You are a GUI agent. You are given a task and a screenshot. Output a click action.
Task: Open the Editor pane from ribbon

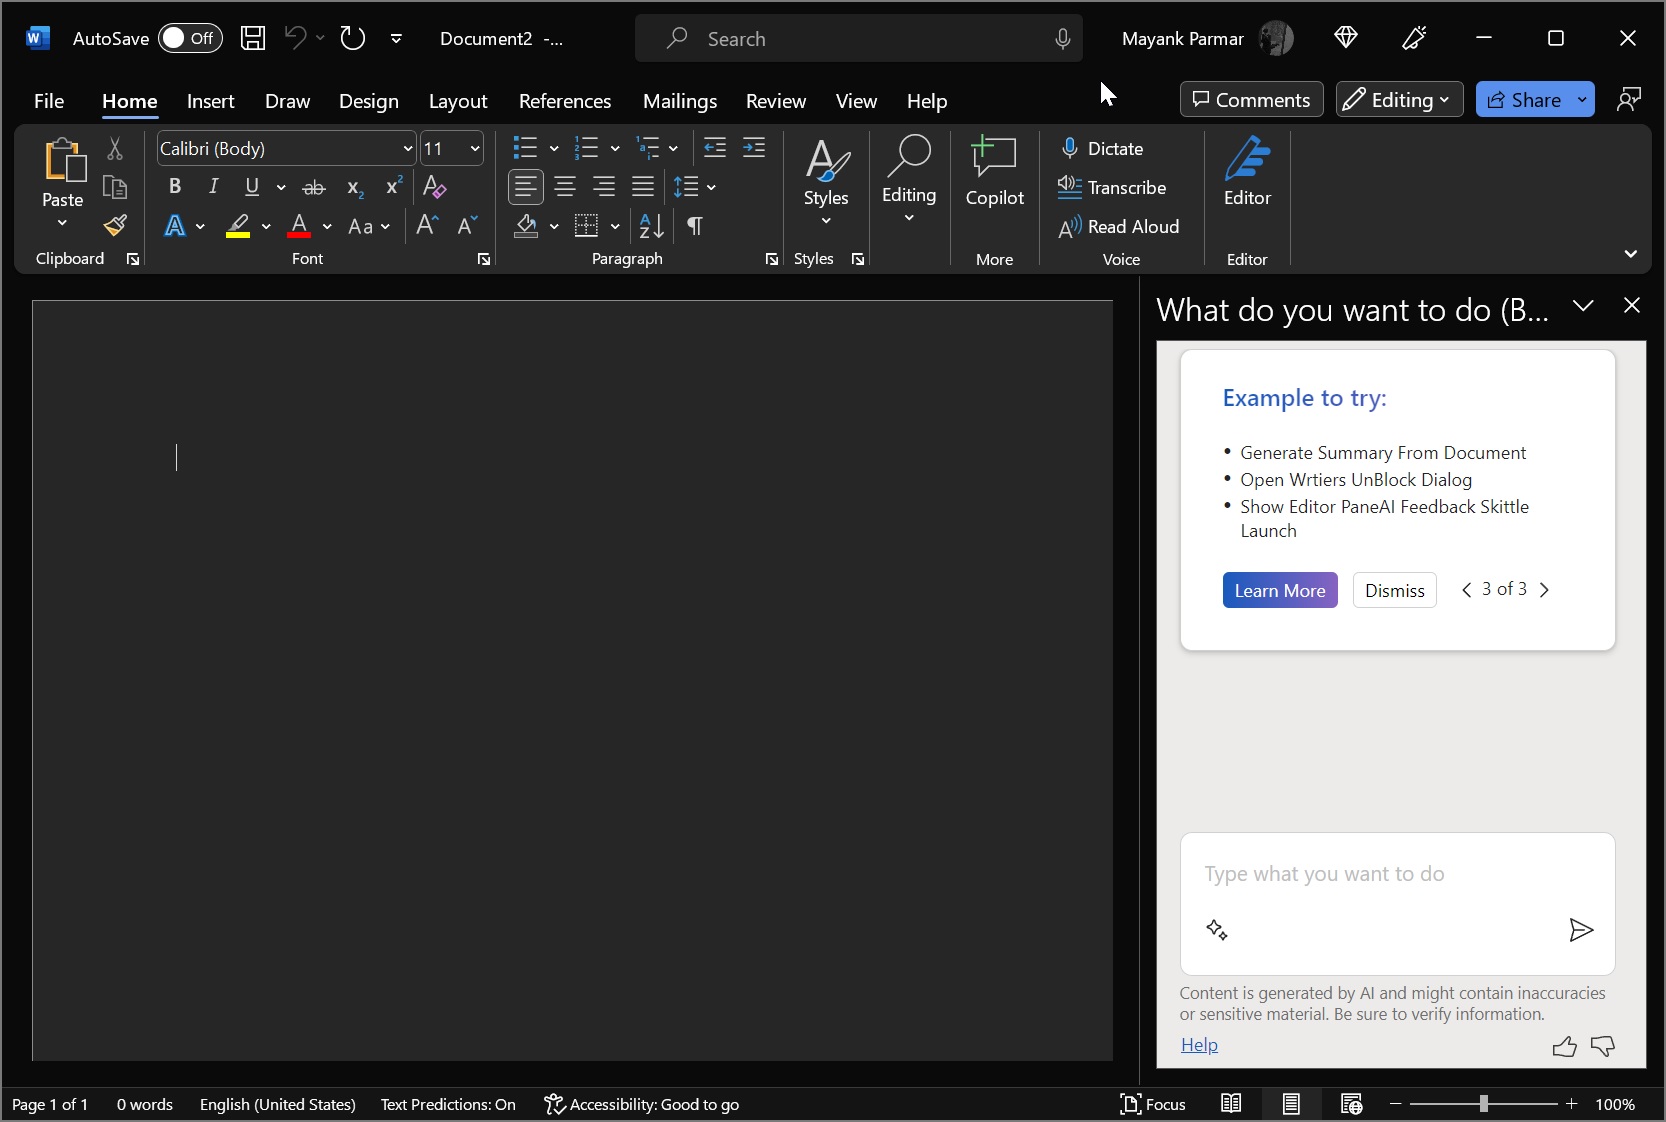pyautogui.click(x=1247, y=173)
